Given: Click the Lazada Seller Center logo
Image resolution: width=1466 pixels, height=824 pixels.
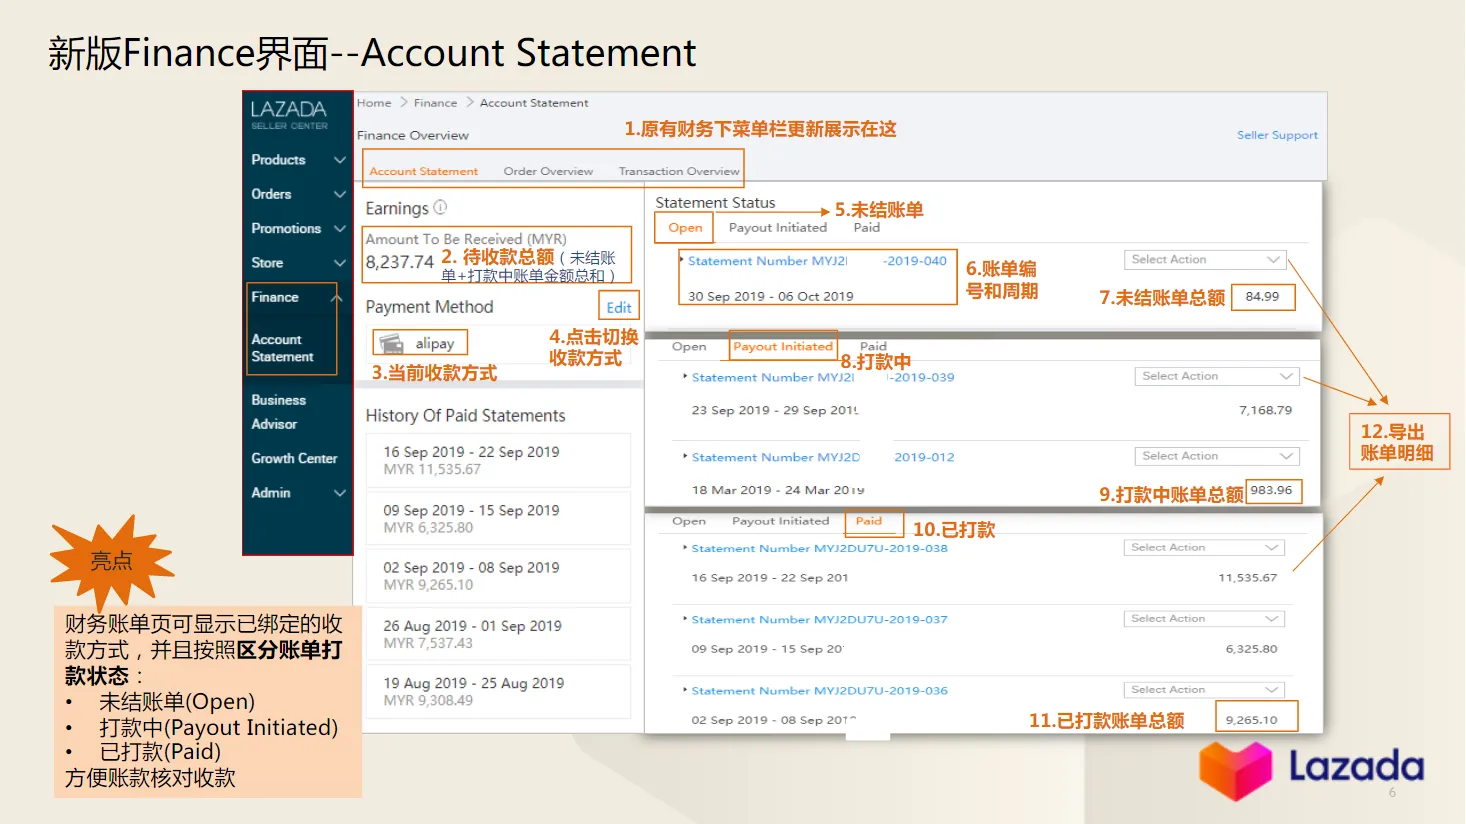Looking at the screenshot, I should [289, 114].
